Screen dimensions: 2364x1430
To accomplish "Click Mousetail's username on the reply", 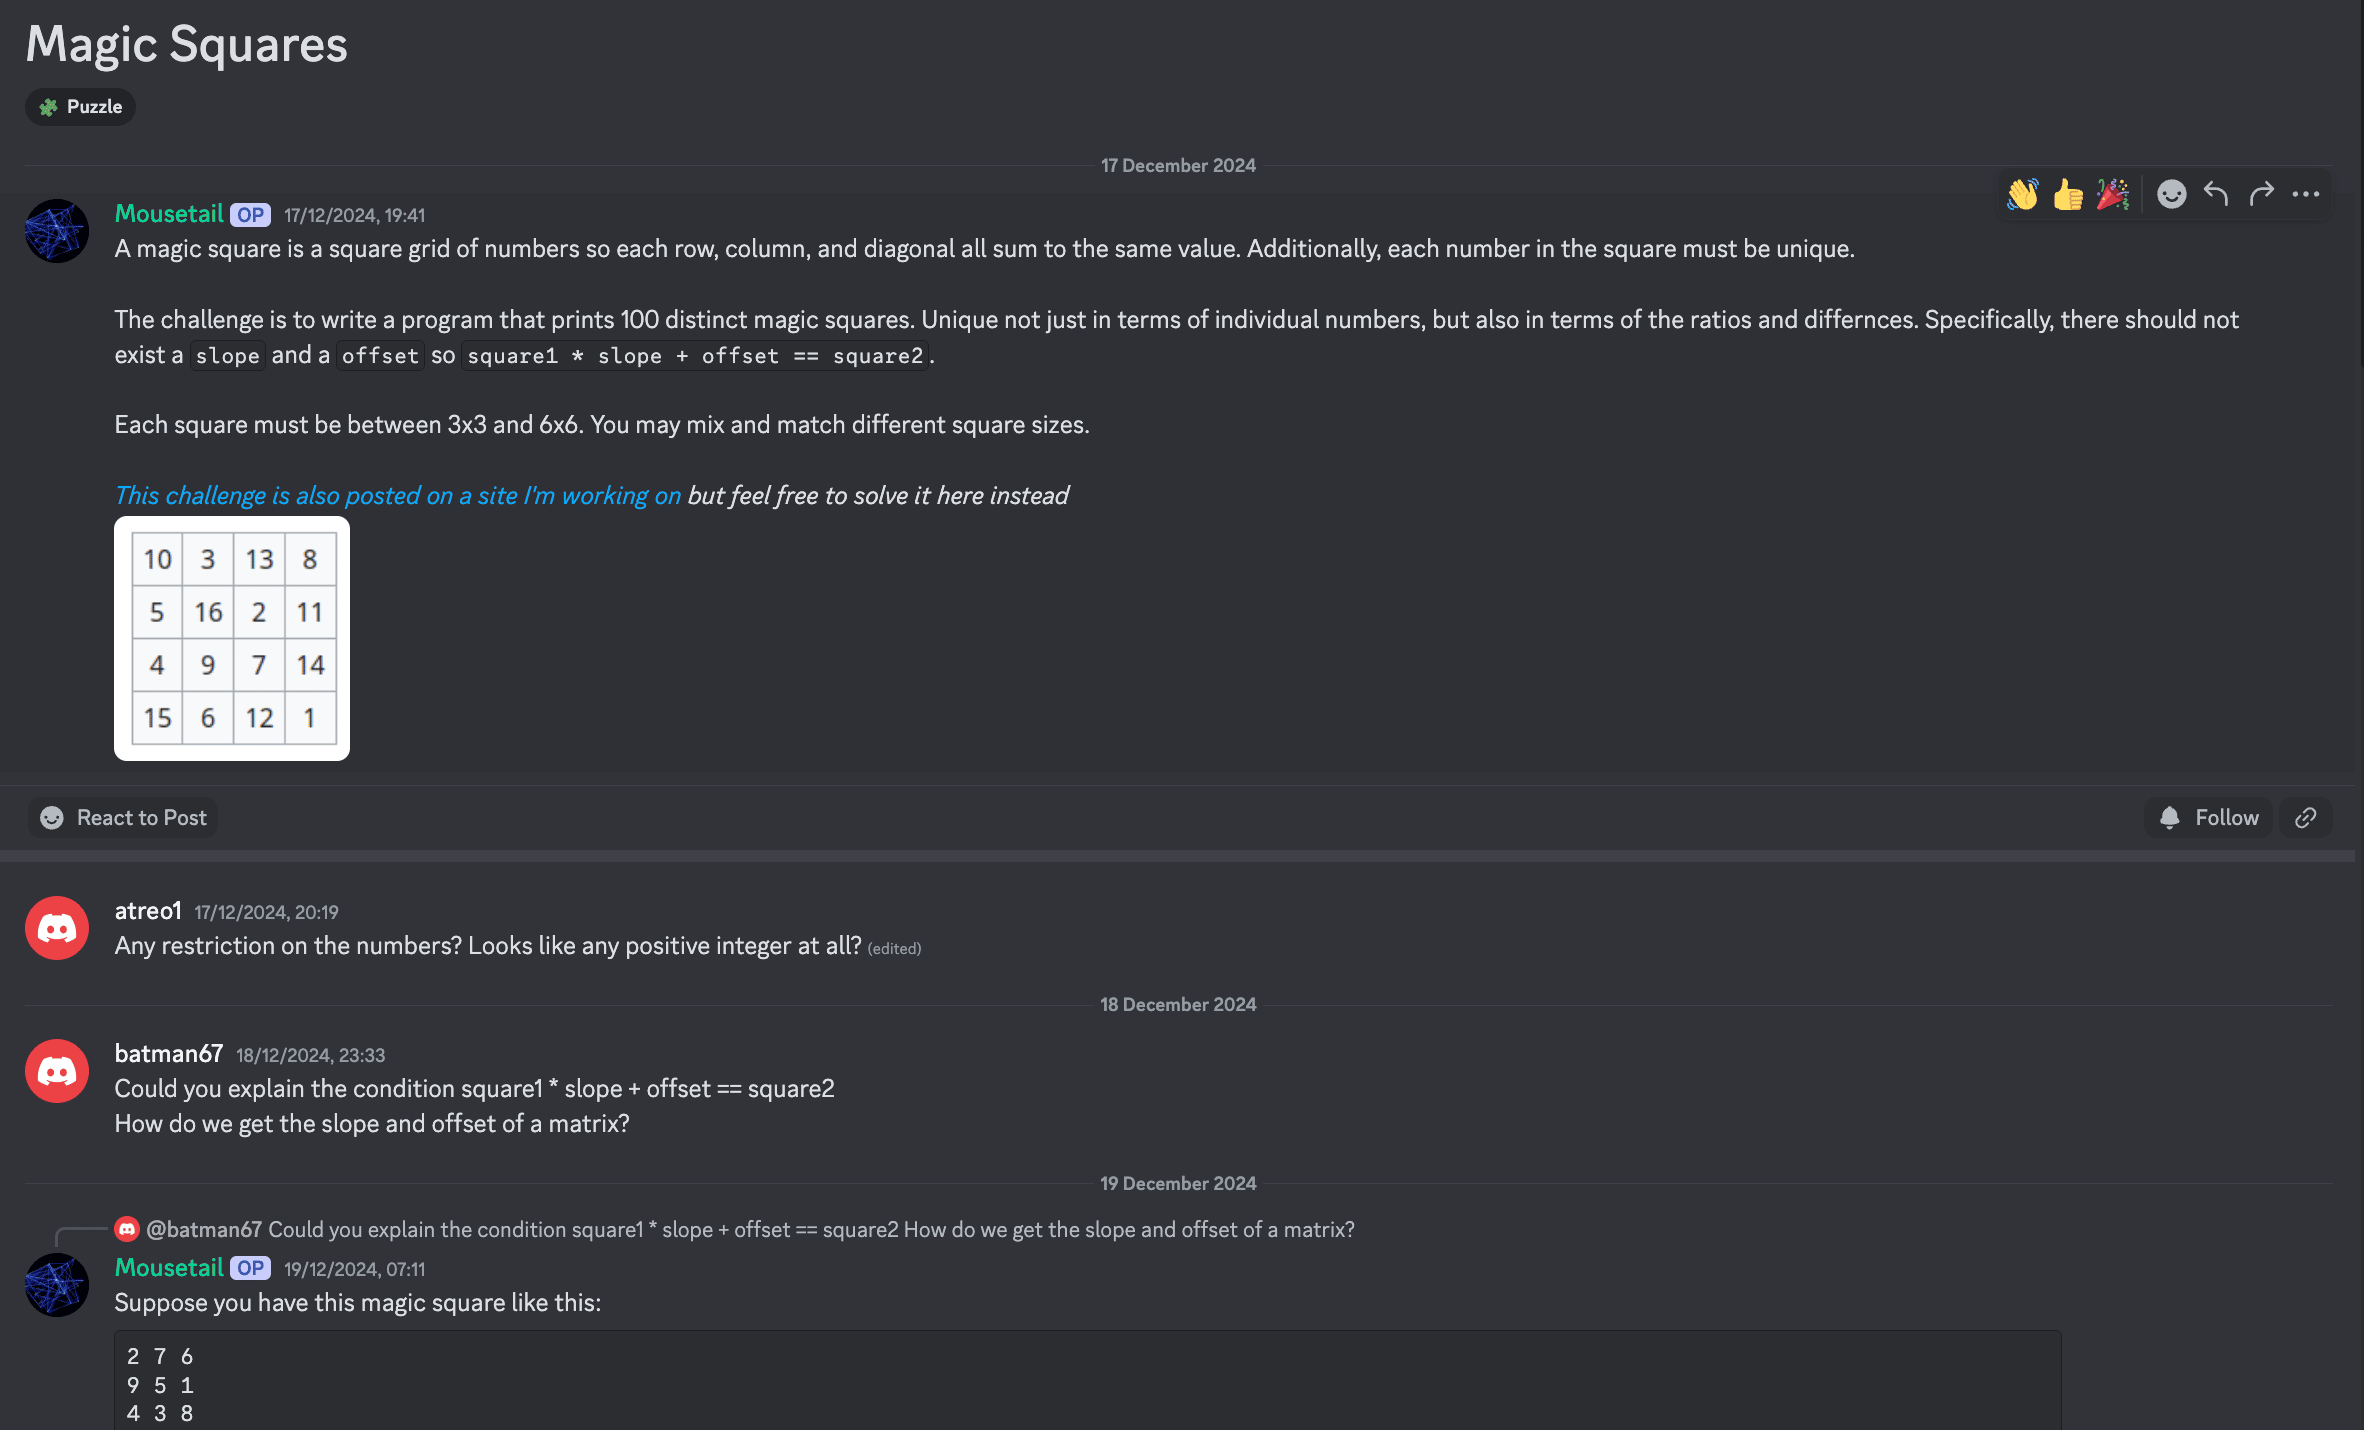I will (169, 1268).
